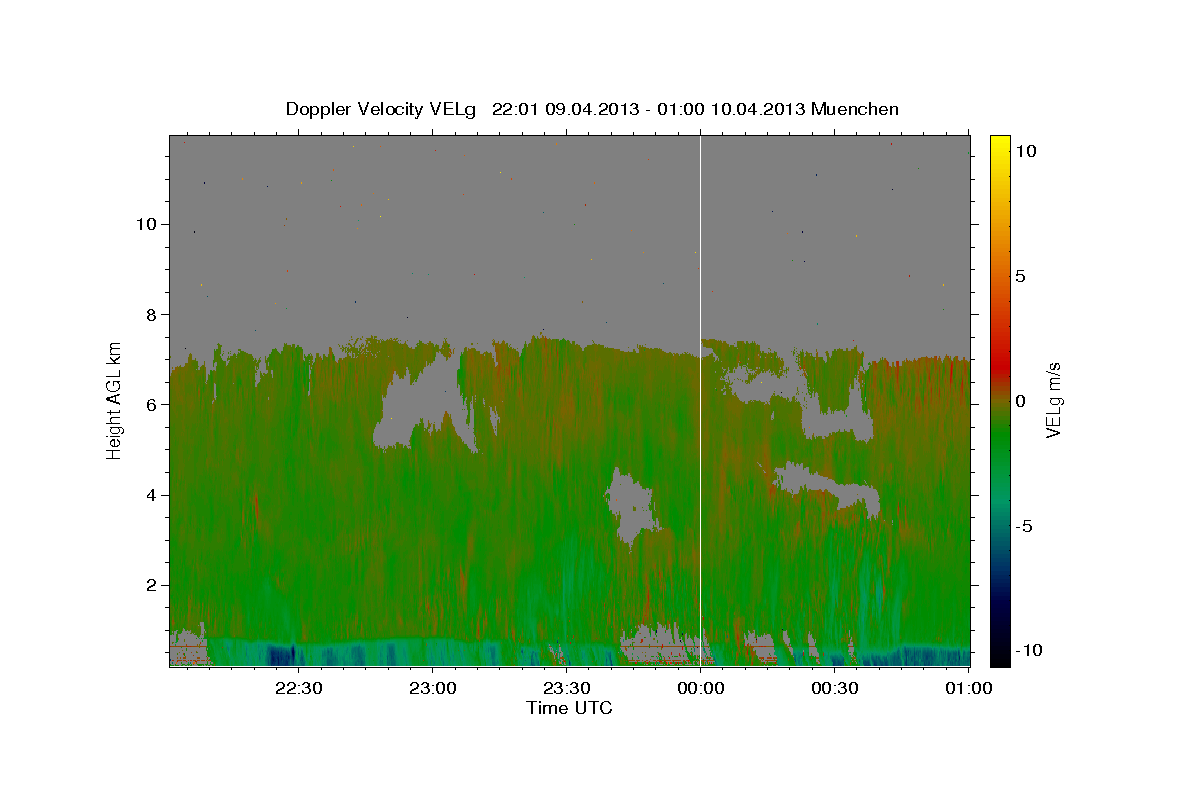The width and height of the screenshot is (1200, 800).
Task: Click the 23:00 time tick label
Action: (432, 688)
